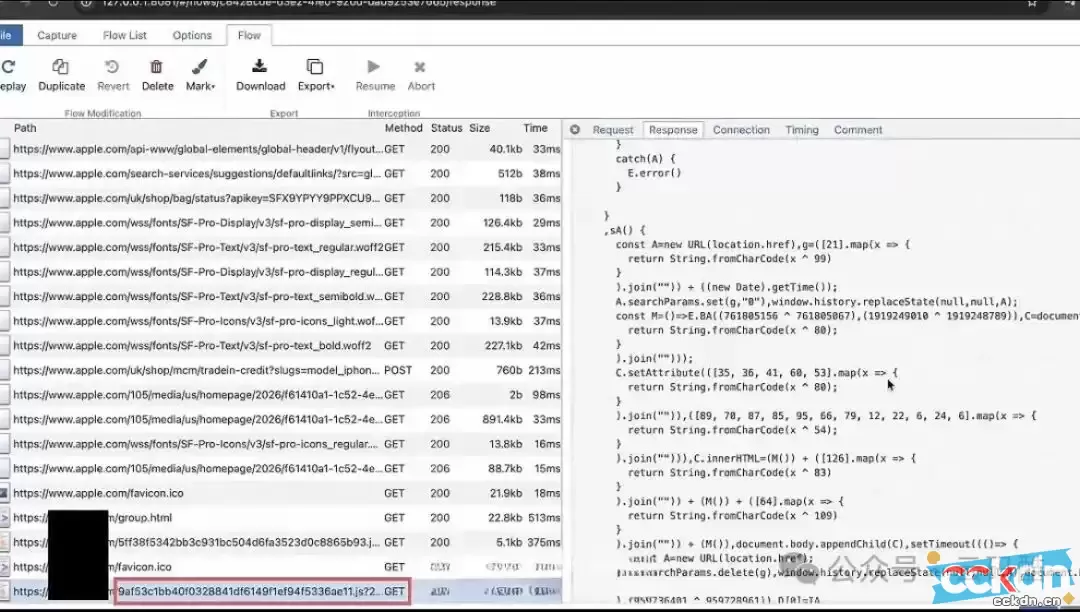The height and width of the screenshot is (612, 1080).
Task: Switch to the Connection detail tab
Action: [741, 130]
